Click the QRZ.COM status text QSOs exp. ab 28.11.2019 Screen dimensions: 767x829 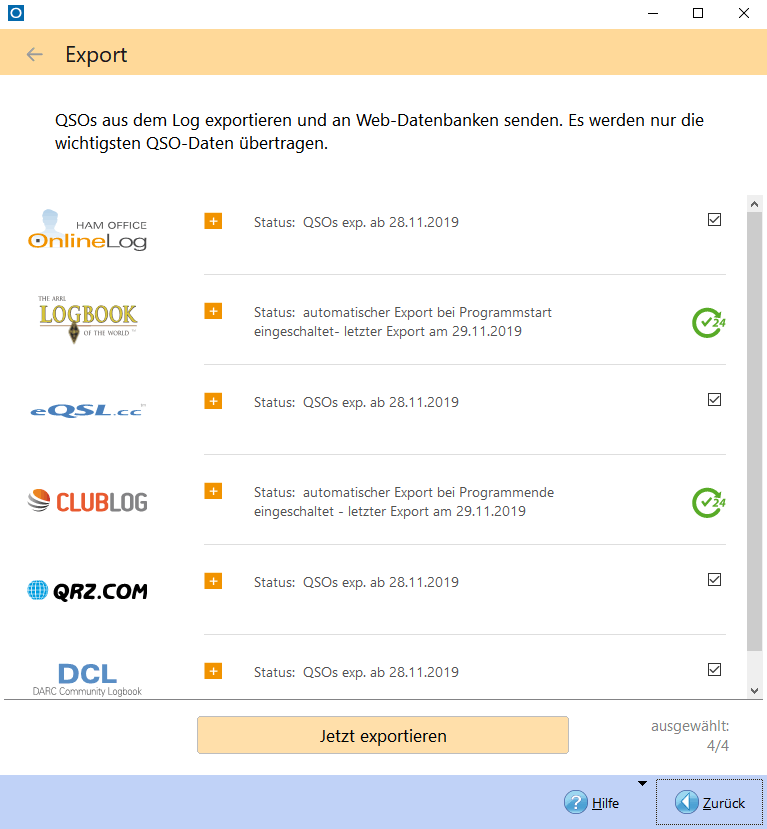tap(381, 582)
